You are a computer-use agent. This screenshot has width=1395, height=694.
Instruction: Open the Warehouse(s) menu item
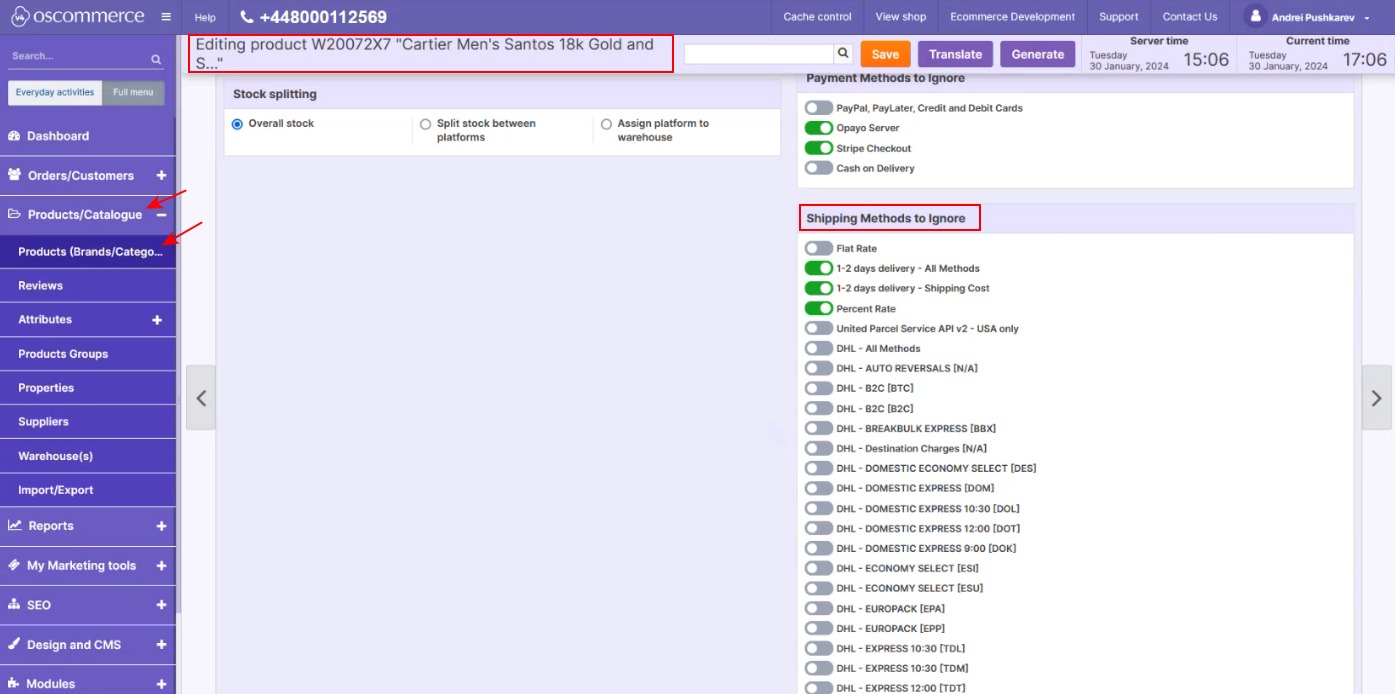tap(88, 456)
